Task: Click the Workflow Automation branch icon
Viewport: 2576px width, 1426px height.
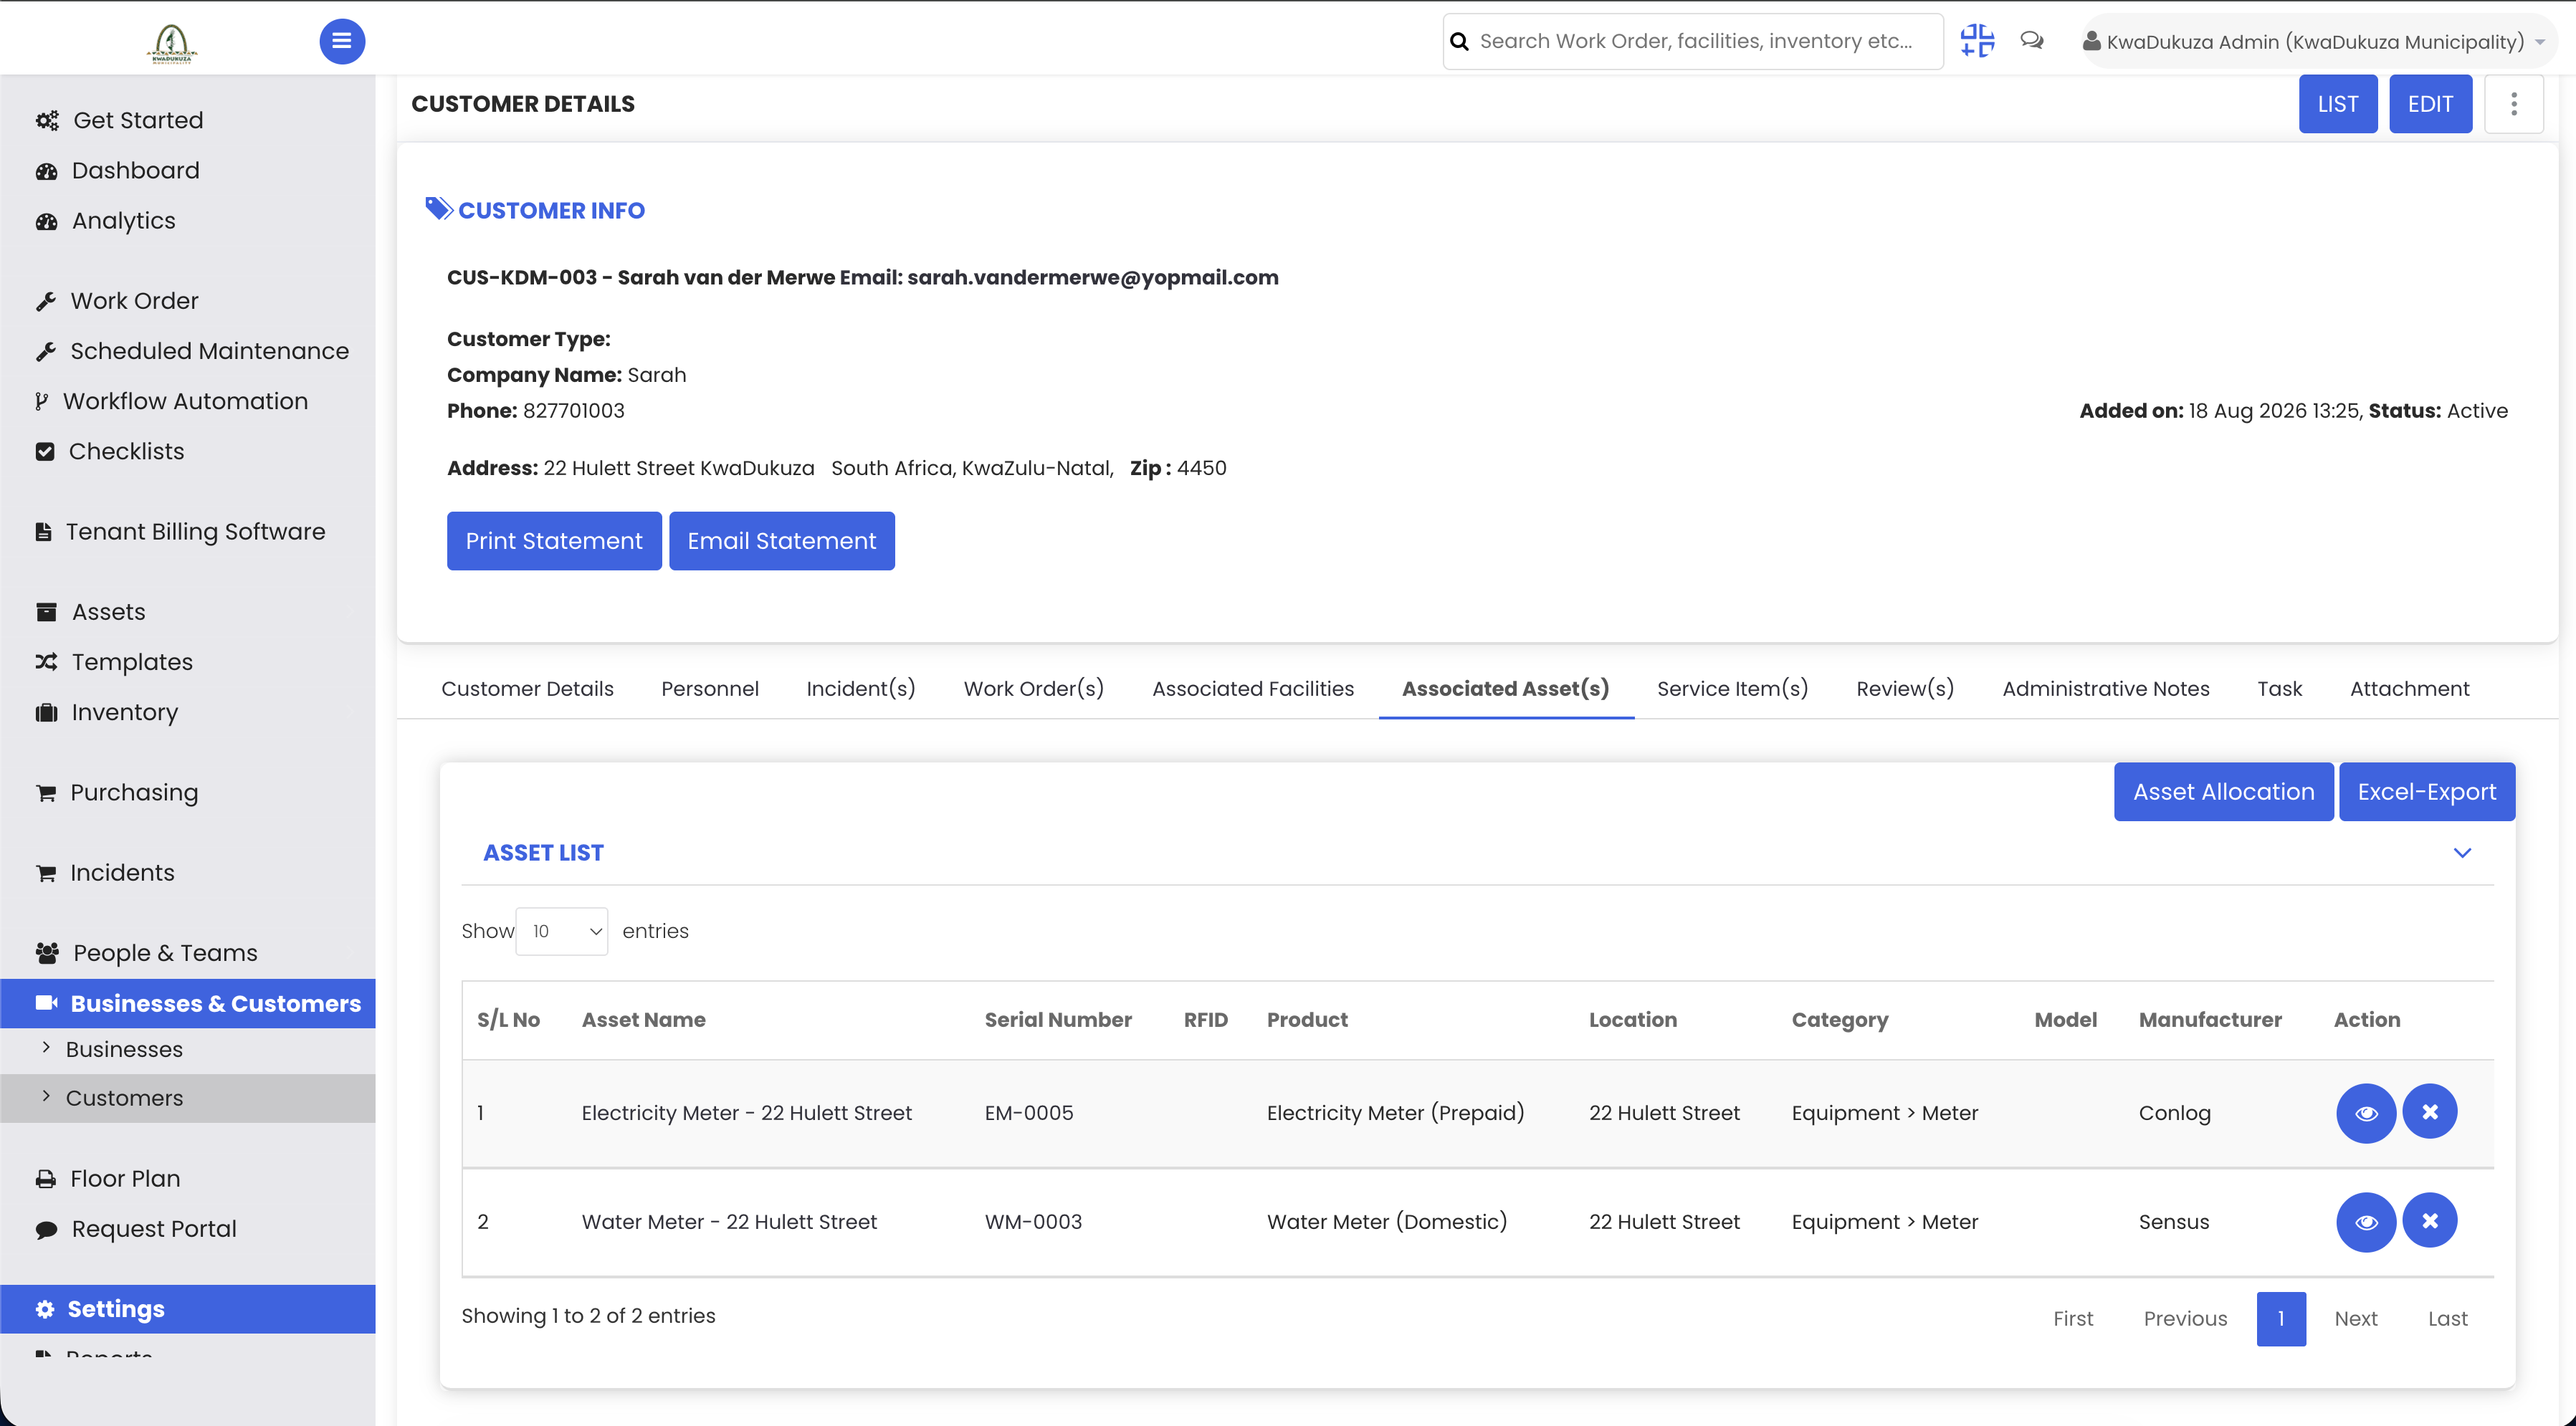Action: coord(41,401)
